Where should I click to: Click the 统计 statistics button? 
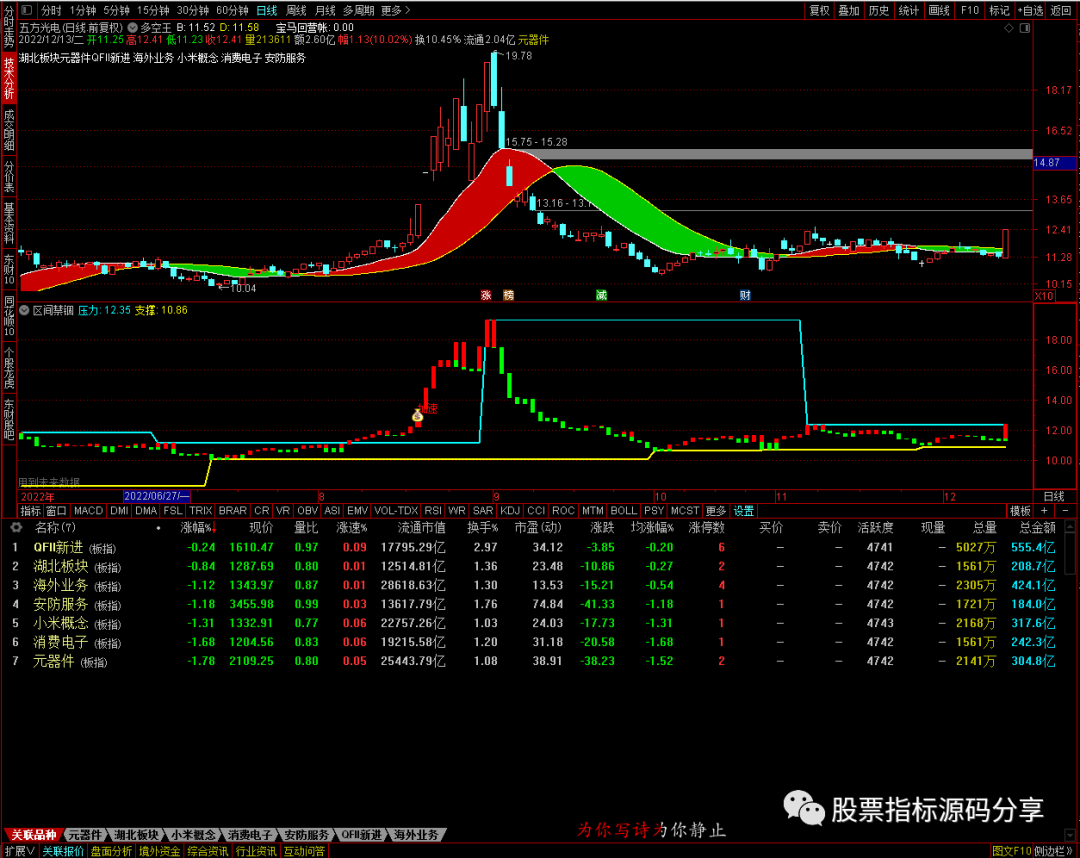(x=908, y=10)
